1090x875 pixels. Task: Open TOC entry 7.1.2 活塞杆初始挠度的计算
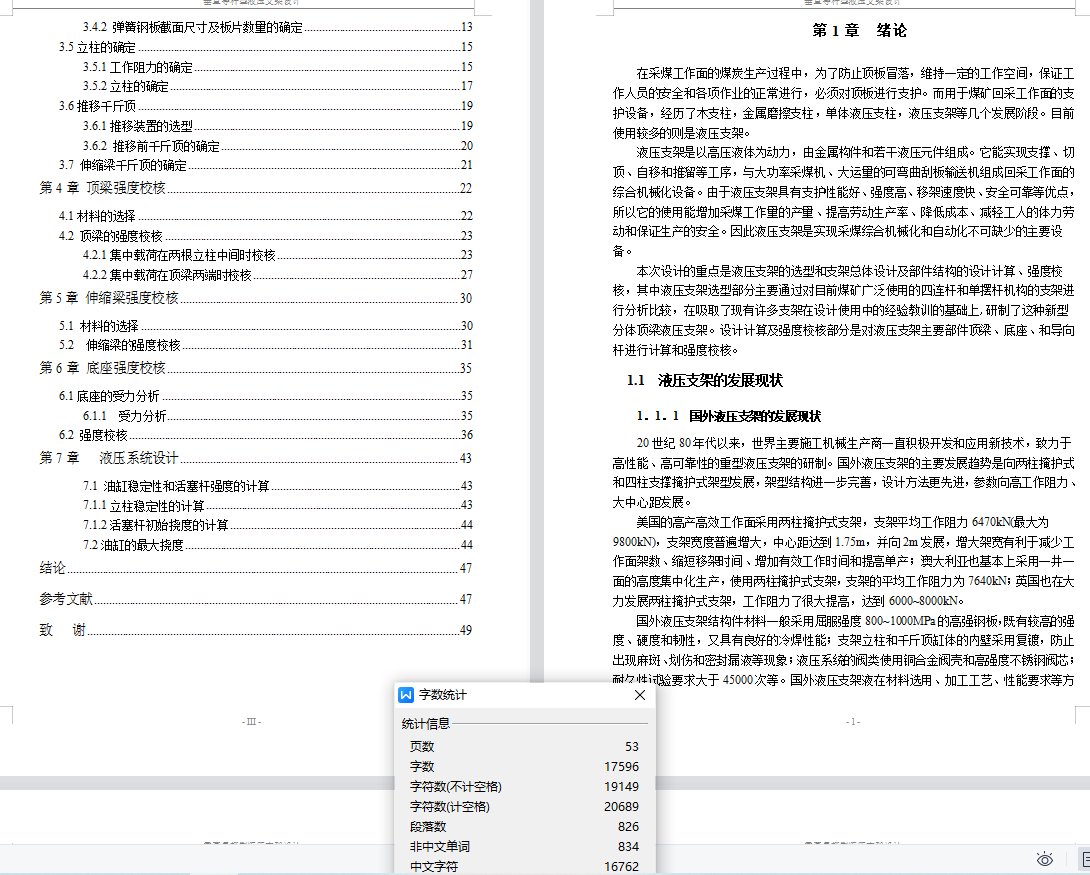[x=156, y=525]
